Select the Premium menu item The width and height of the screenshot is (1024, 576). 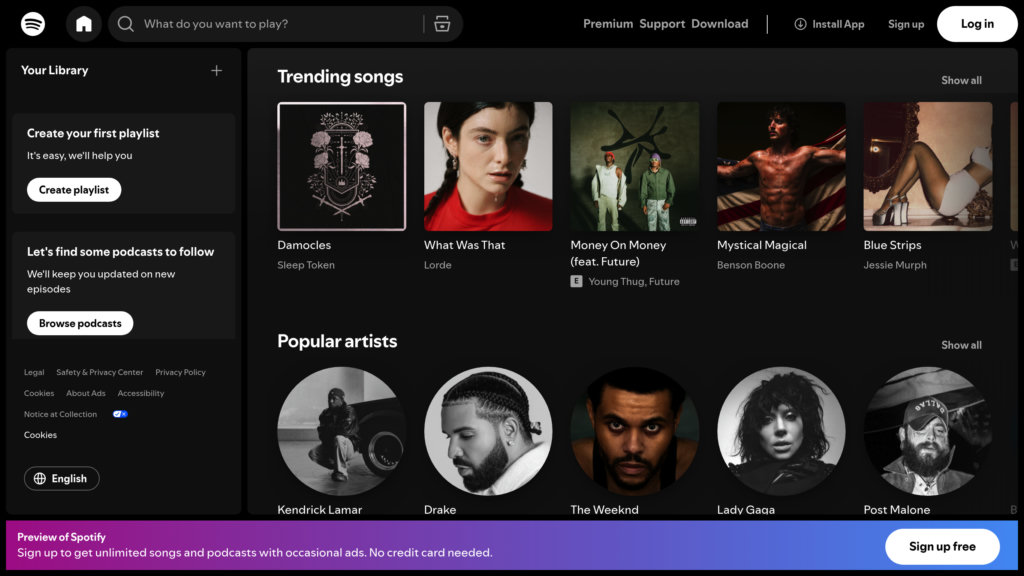(x=608, y=23)
